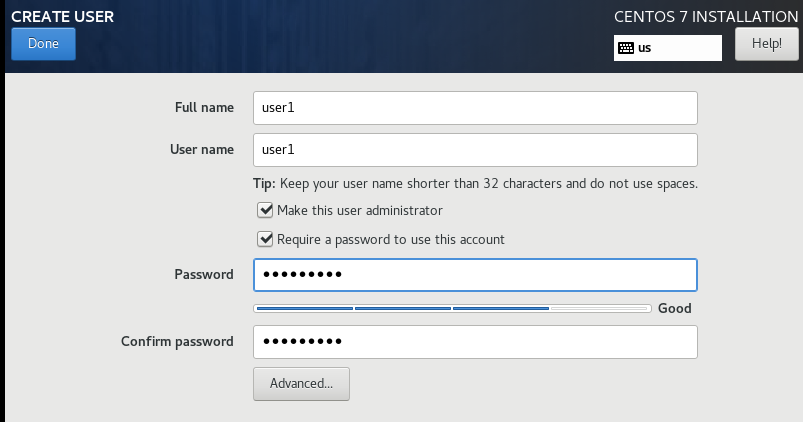Click the Full name label

204,108
